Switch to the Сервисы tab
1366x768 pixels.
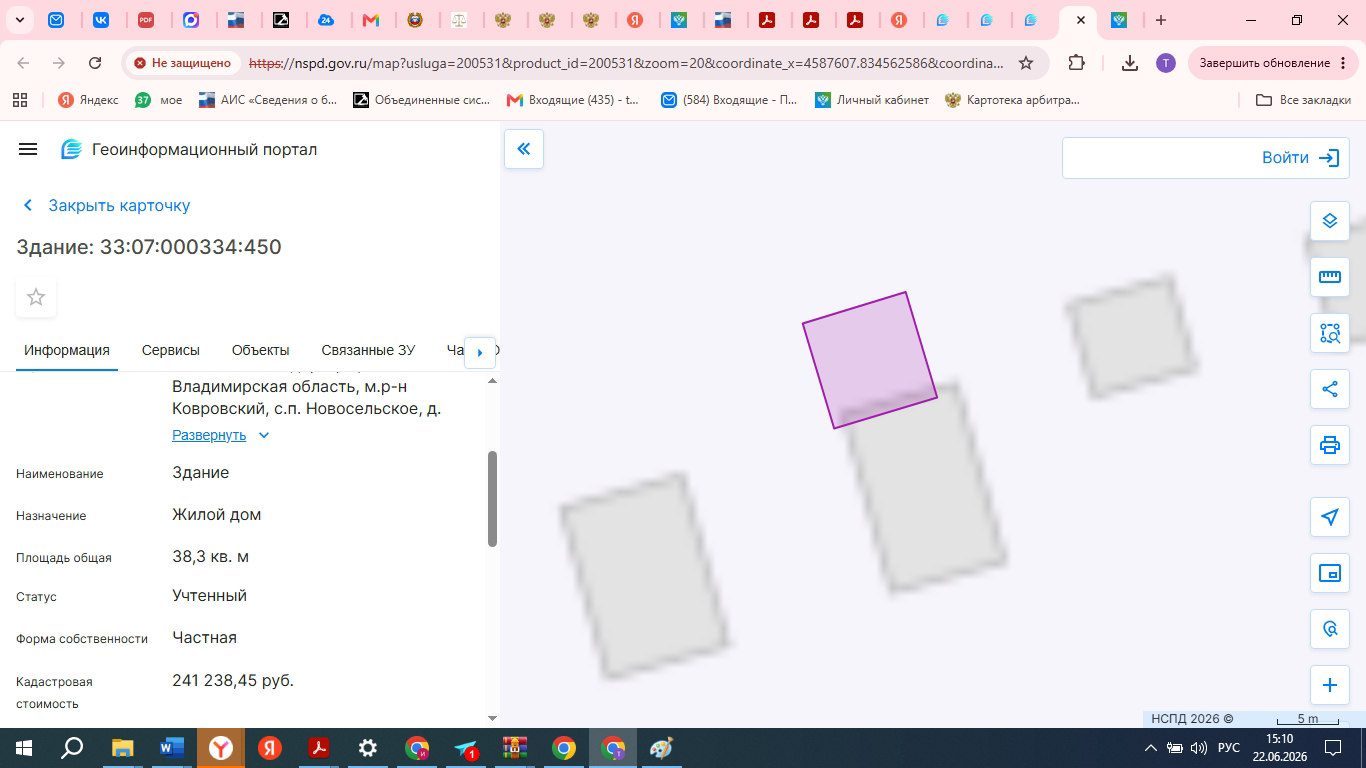pos(171,350)
